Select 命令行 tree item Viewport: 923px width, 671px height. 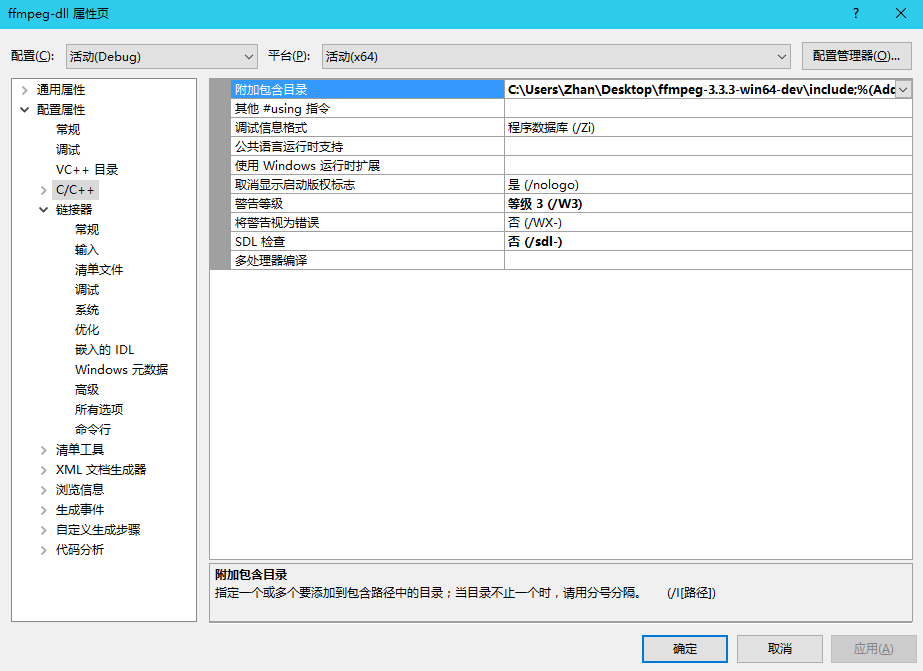[93, 430]
